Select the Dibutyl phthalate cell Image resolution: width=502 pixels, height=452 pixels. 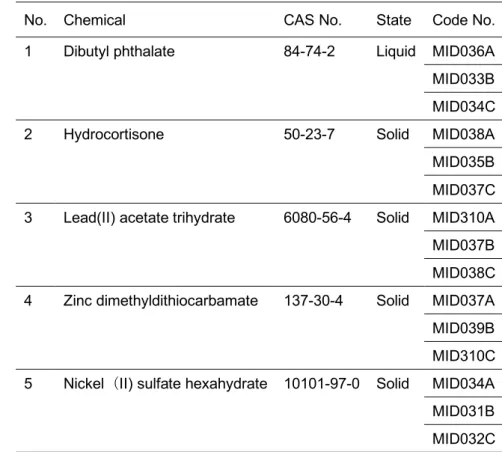pos(119,52)
